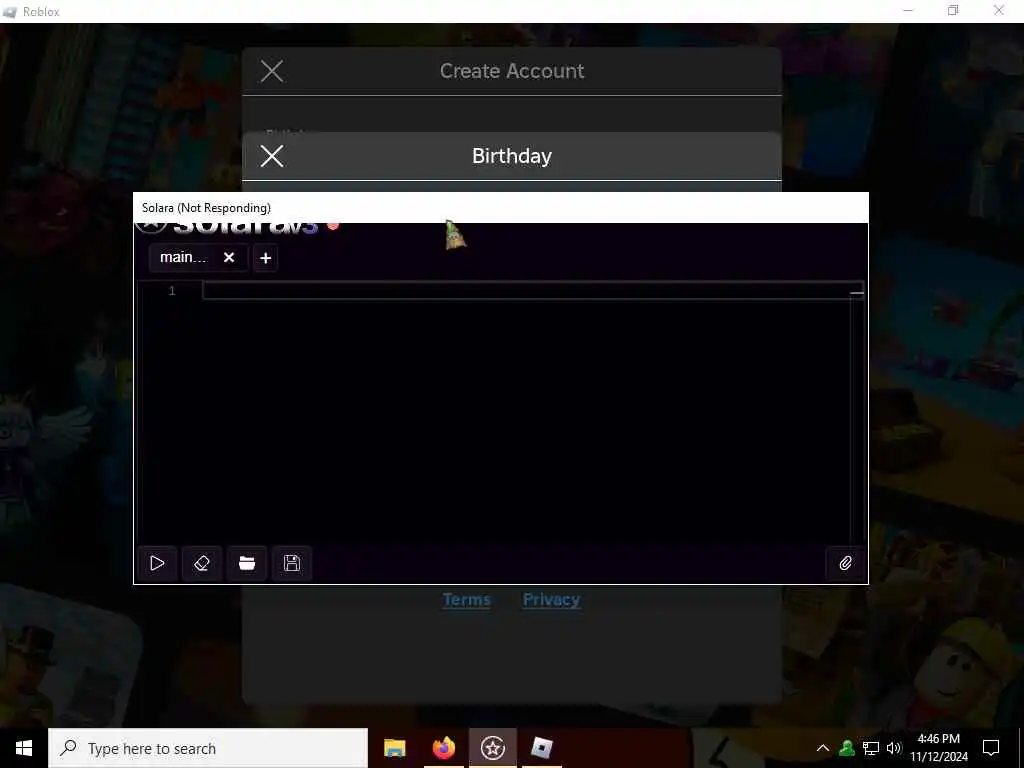Click the red status dot beside Solara logo

[333, 226]
